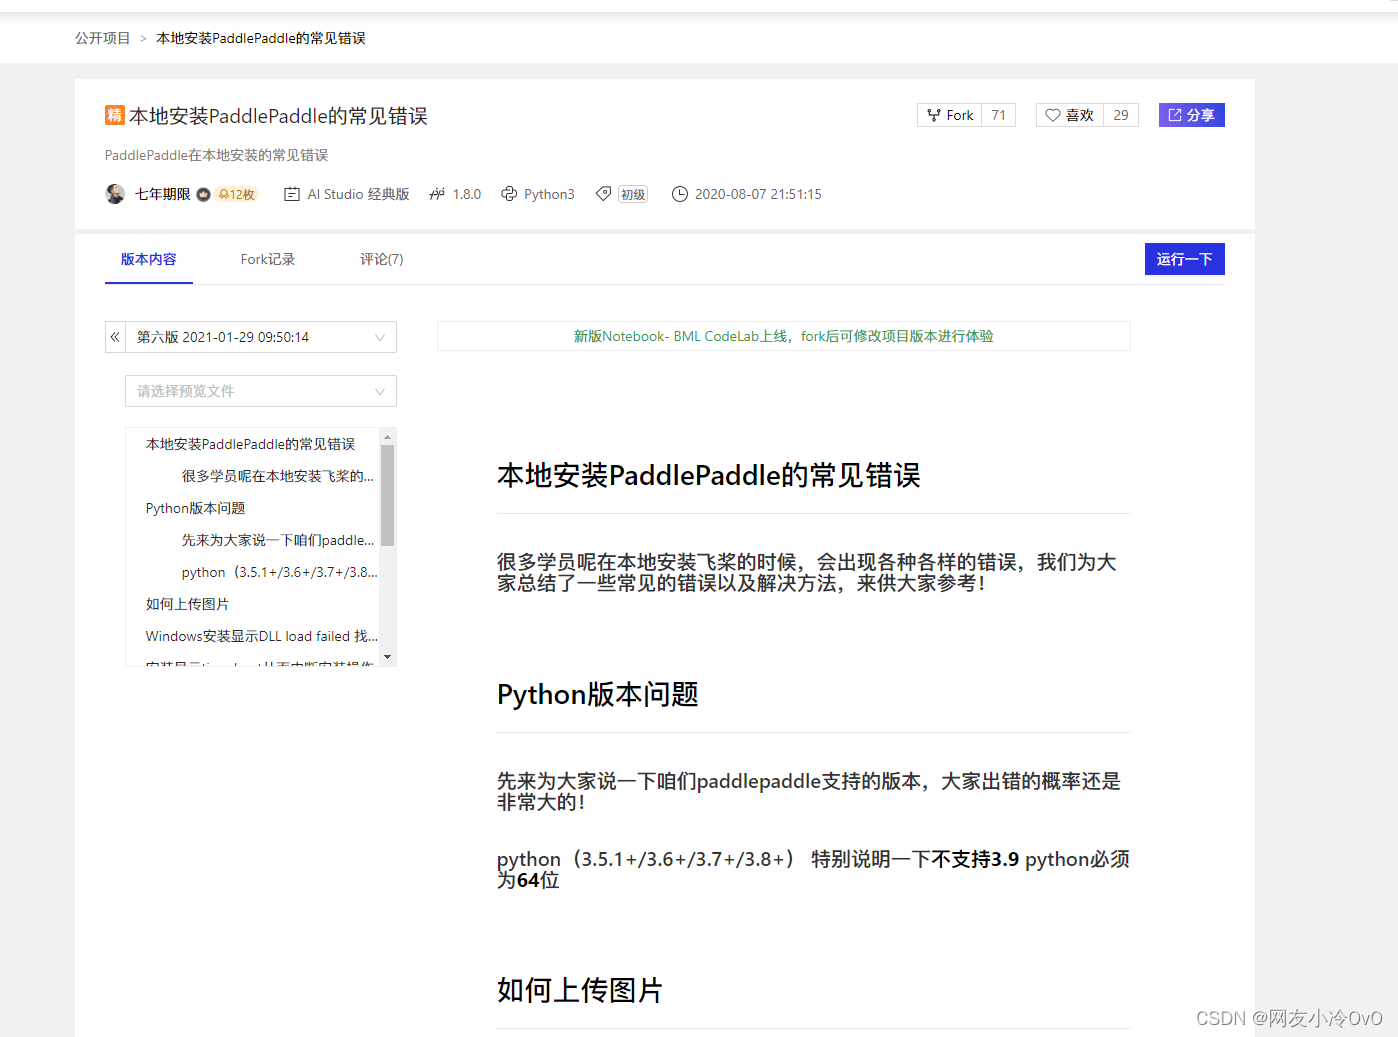The image size is (1398, 1037).
Task: Select outline item 先来为大家说一下咱们paddle...
Action: pyautogui.click(x=278, y=540)
